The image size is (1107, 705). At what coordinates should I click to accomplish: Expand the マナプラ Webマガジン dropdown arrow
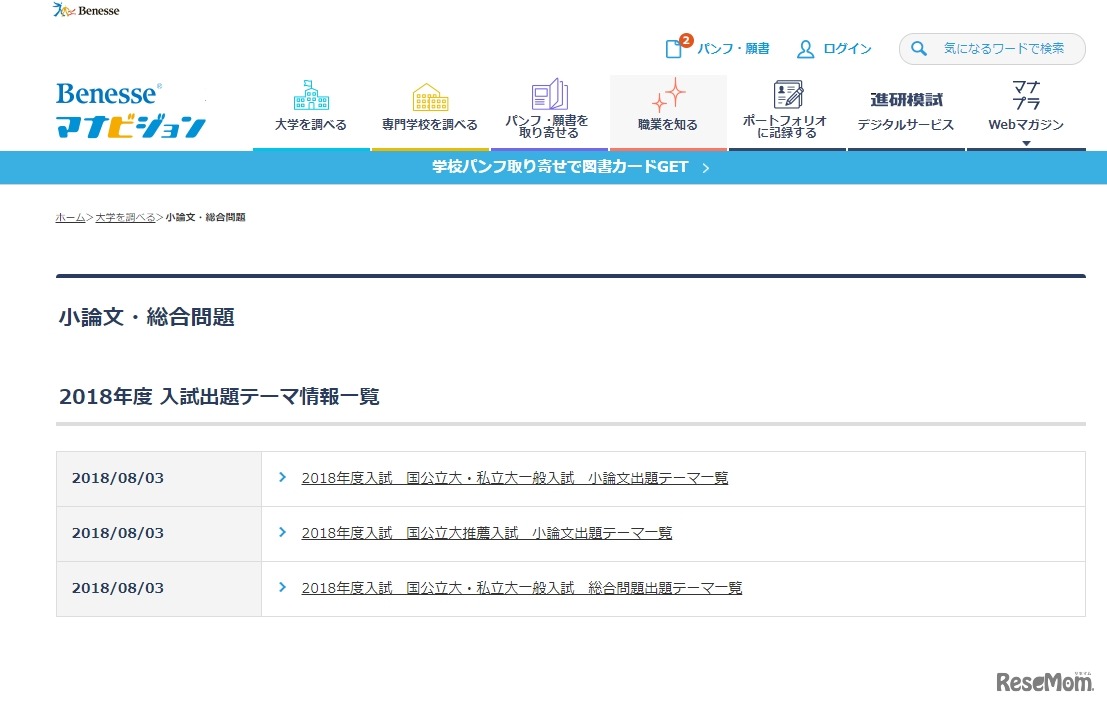1025,143
